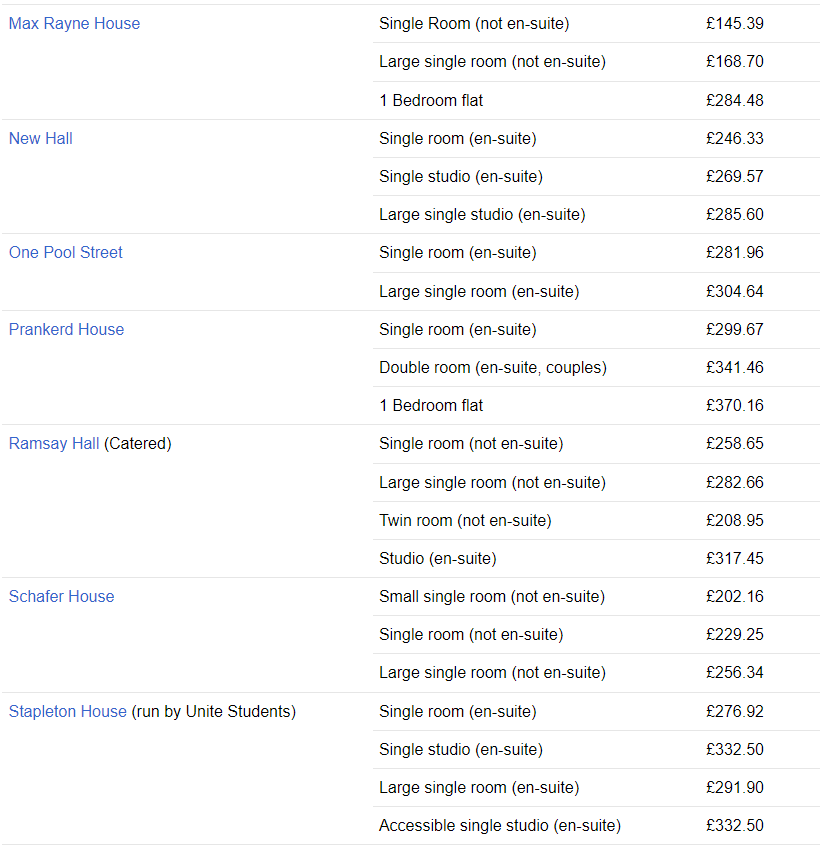Click the £370.16 price for Prankerd House
The image size is (826, 847).
pos(735,406)
